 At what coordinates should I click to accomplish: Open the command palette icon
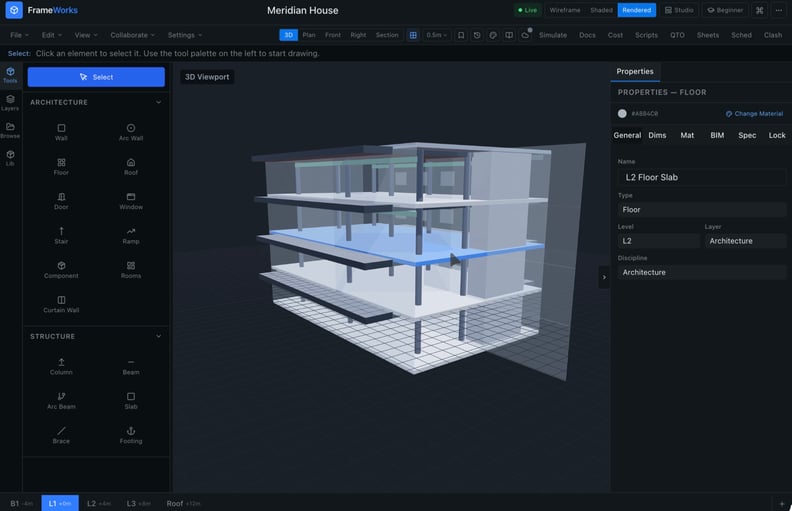coord(759,10)
